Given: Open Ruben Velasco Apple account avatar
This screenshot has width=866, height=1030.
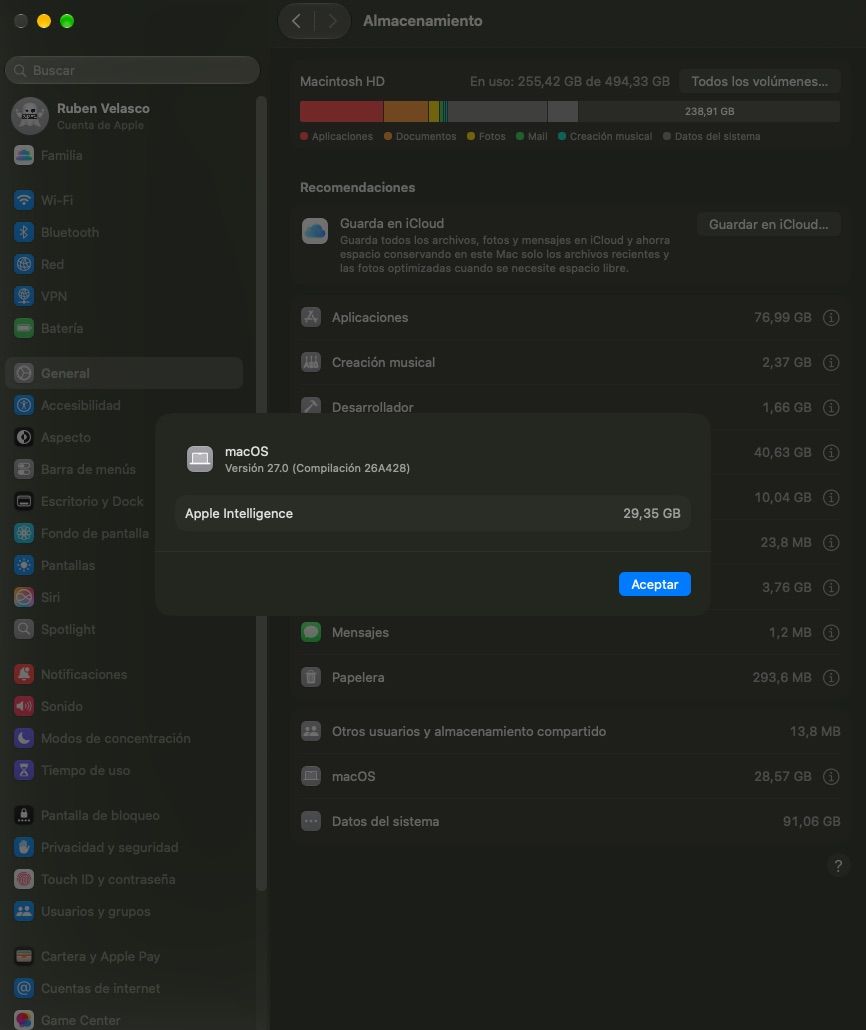Looking at the screenshot, I should pos(30,116).
